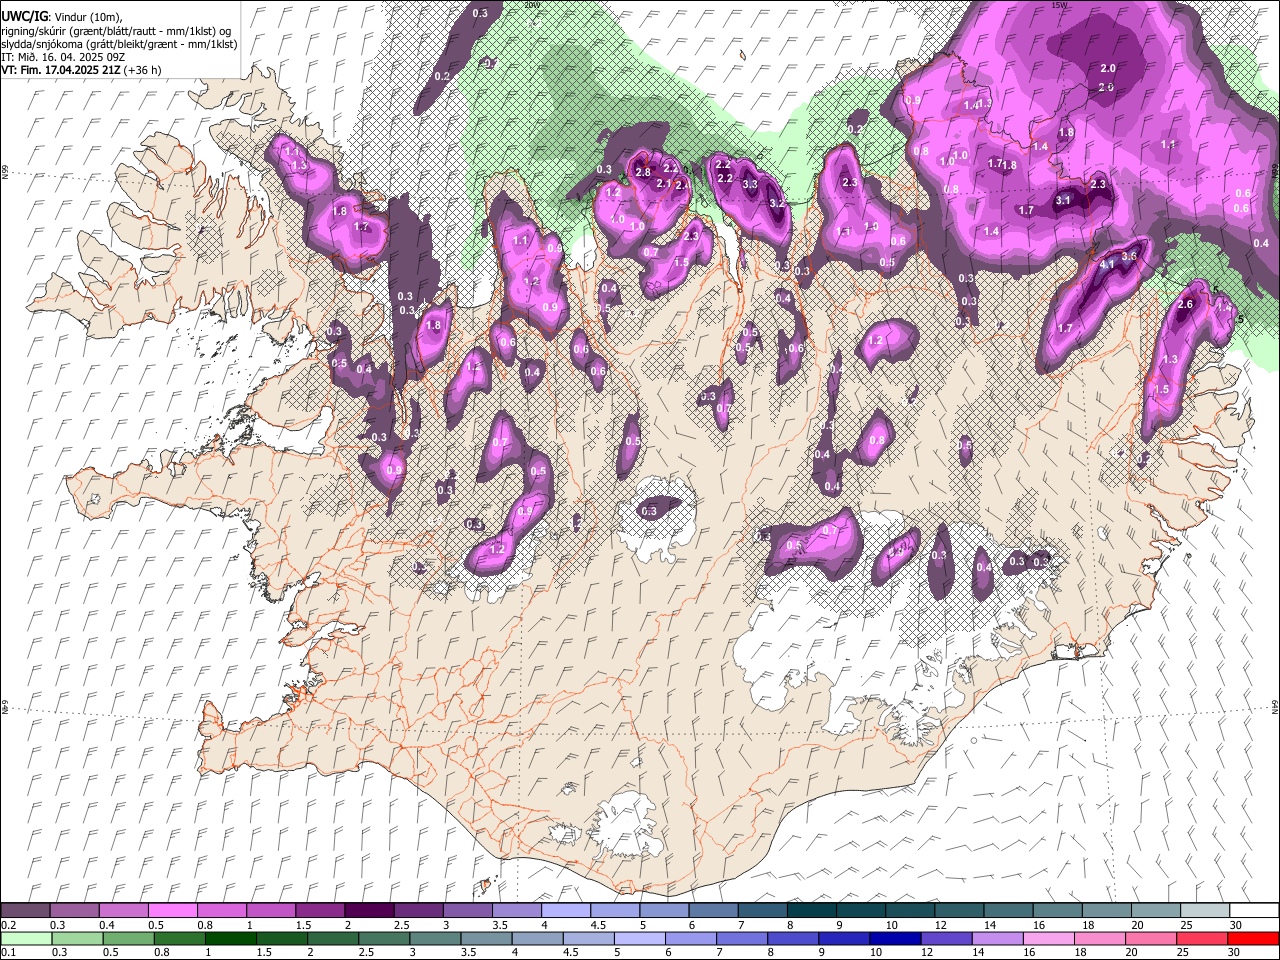1280x960 pixels.
Task: Select the snow legend swatch for 14–16
Action: 1009,910
